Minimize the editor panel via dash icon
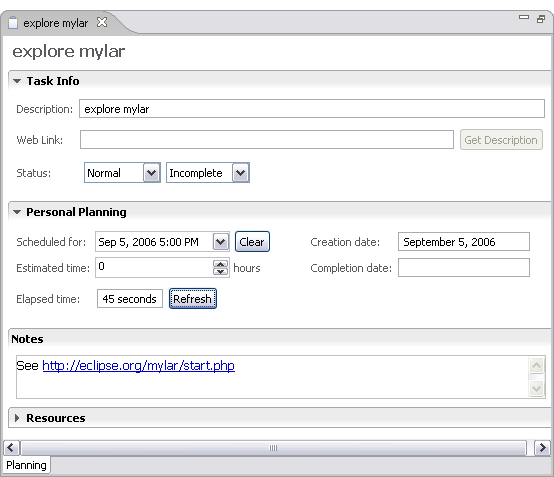This screenshot has width=554, height=477. tap(524, 17)
